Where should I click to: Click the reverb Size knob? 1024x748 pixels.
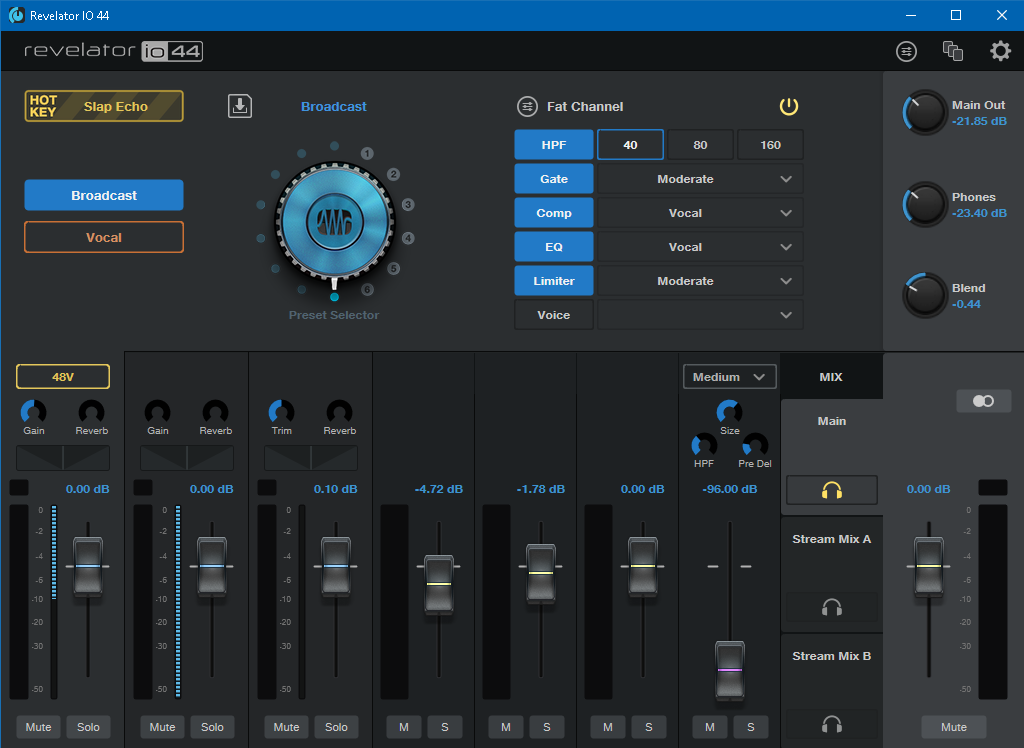tap(729, 412)
